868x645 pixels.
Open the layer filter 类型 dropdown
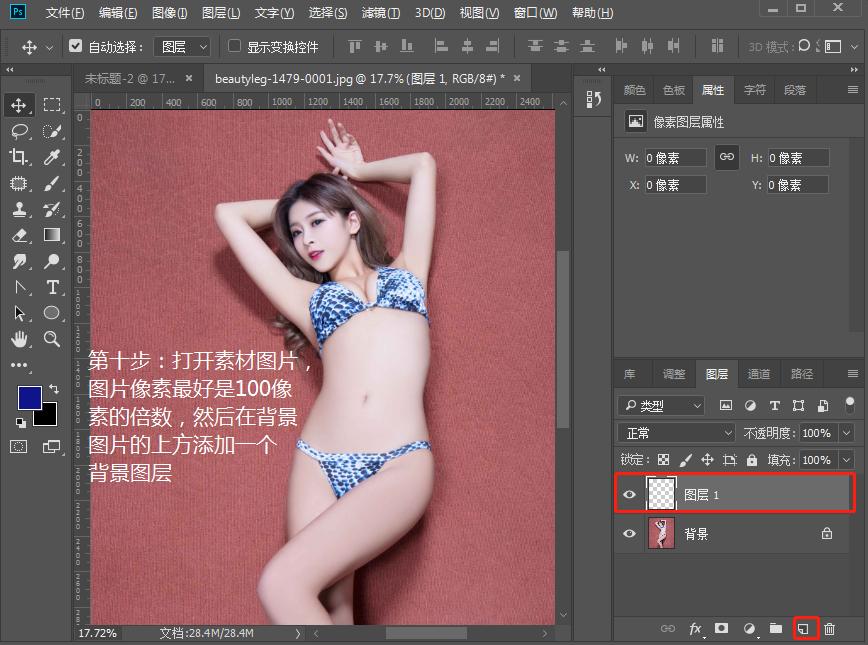pyautogui.click(x=660, y=405)
